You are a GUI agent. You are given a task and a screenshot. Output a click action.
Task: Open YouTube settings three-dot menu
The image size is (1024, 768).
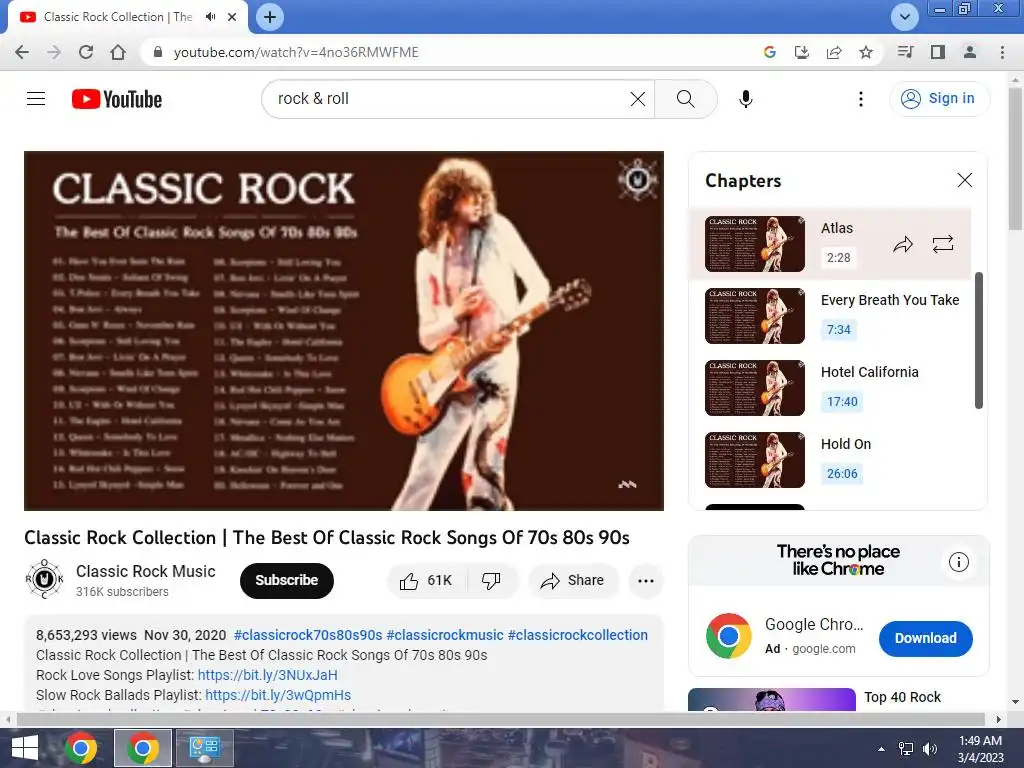[x=861, y=99]
